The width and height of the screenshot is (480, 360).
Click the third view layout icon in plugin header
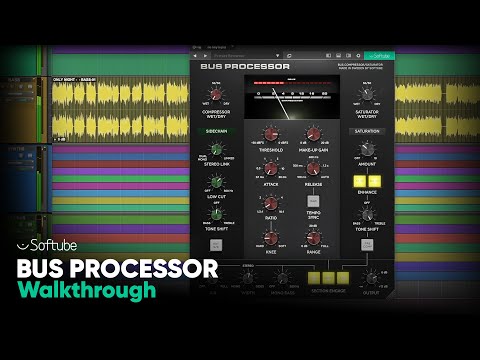tap(348, 56)
